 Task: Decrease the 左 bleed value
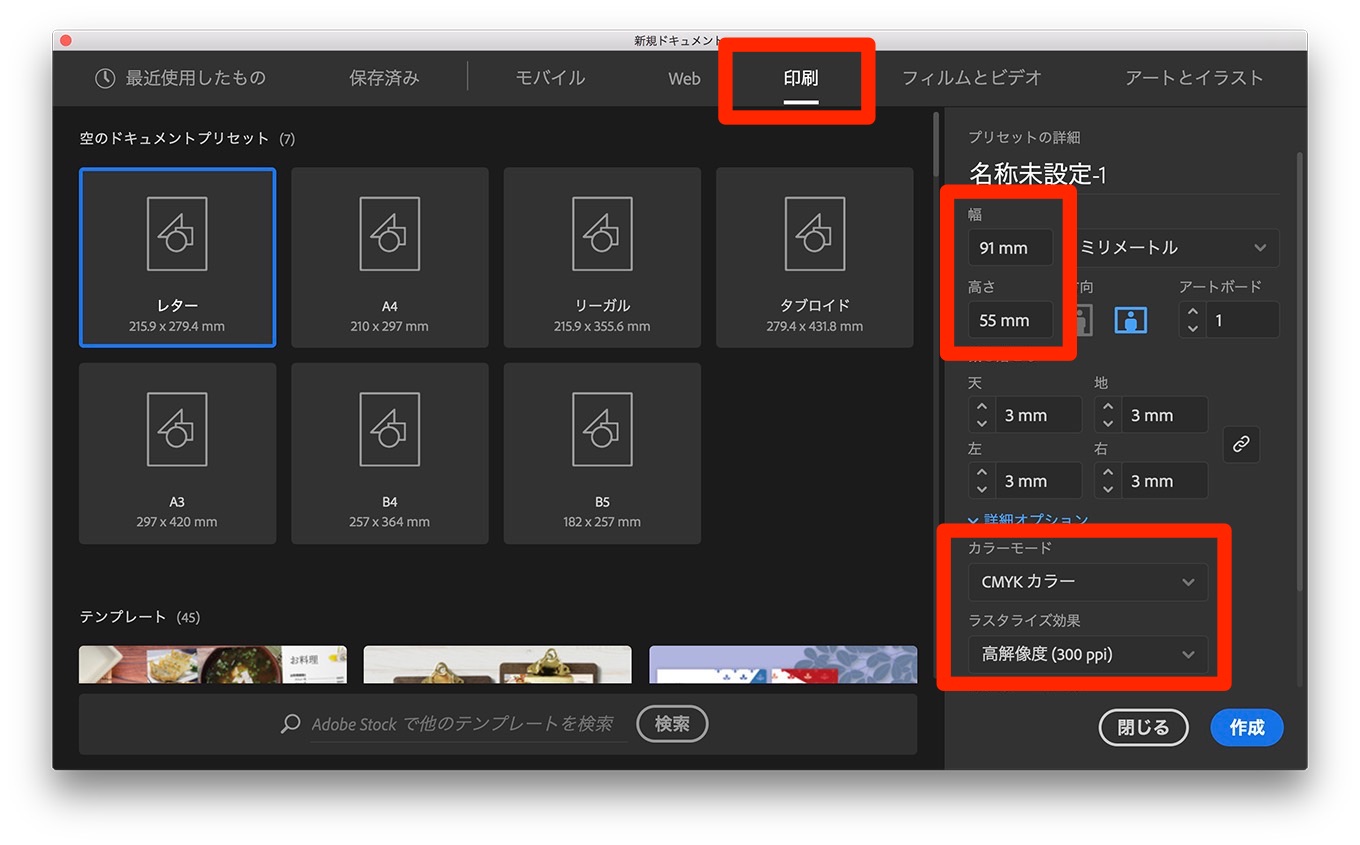click(x=982, y=489)
